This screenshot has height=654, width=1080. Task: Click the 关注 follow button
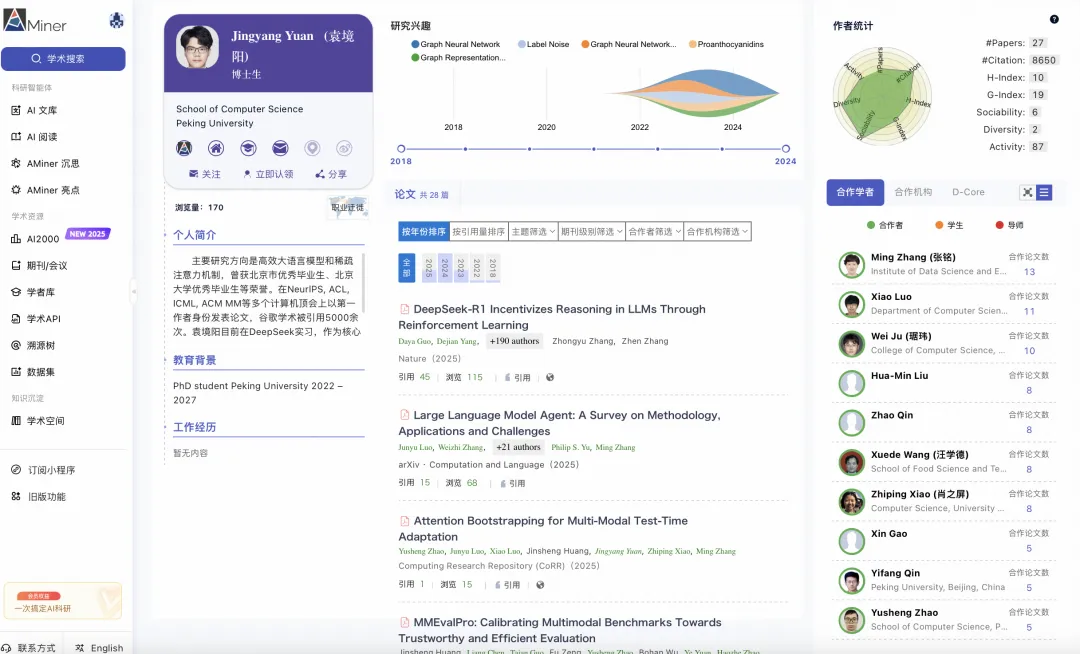point(204,173)
